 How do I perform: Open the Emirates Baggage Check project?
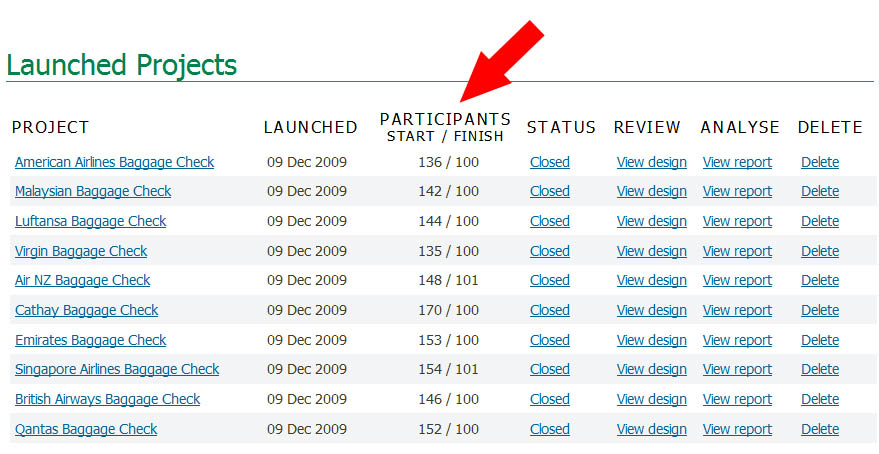90,340
